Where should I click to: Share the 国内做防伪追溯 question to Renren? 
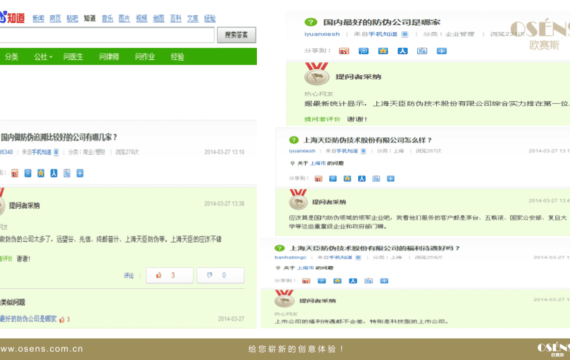(x=54, y=173)
